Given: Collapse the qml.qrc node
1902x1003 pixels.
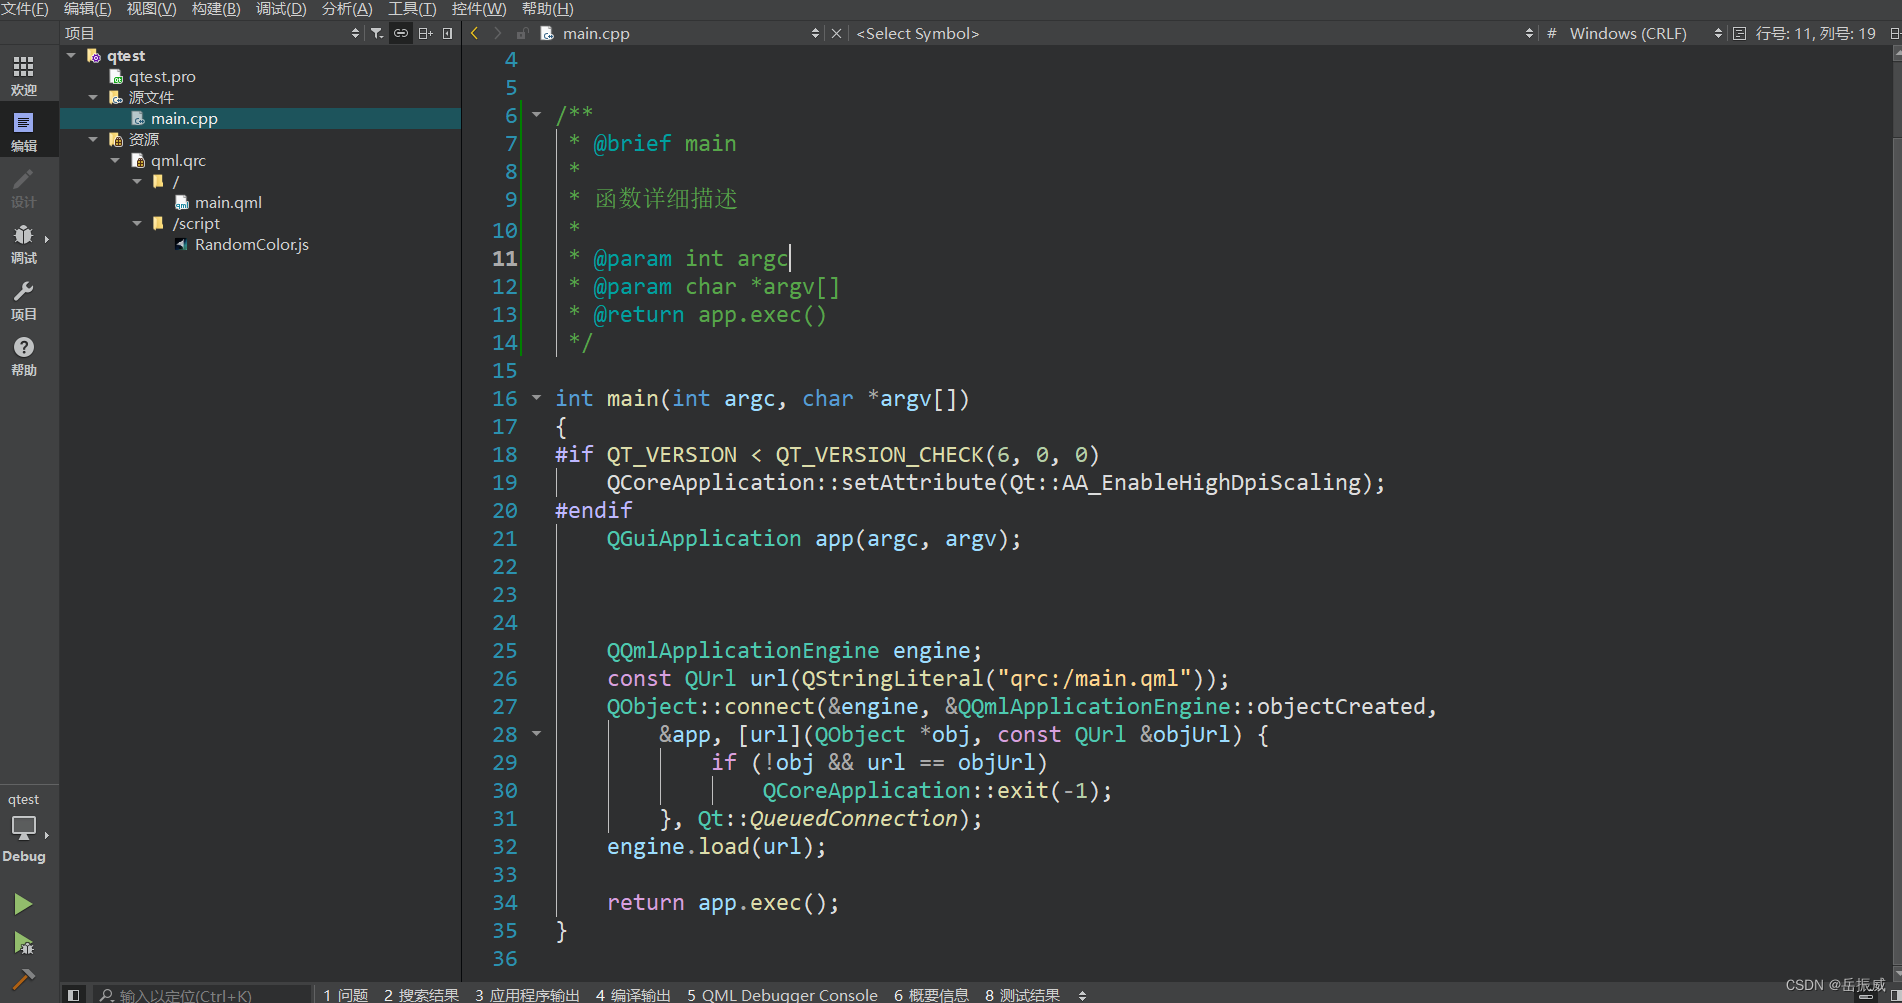Looking at the screenshot, I should pyautogui.click(x=115, y=160).
